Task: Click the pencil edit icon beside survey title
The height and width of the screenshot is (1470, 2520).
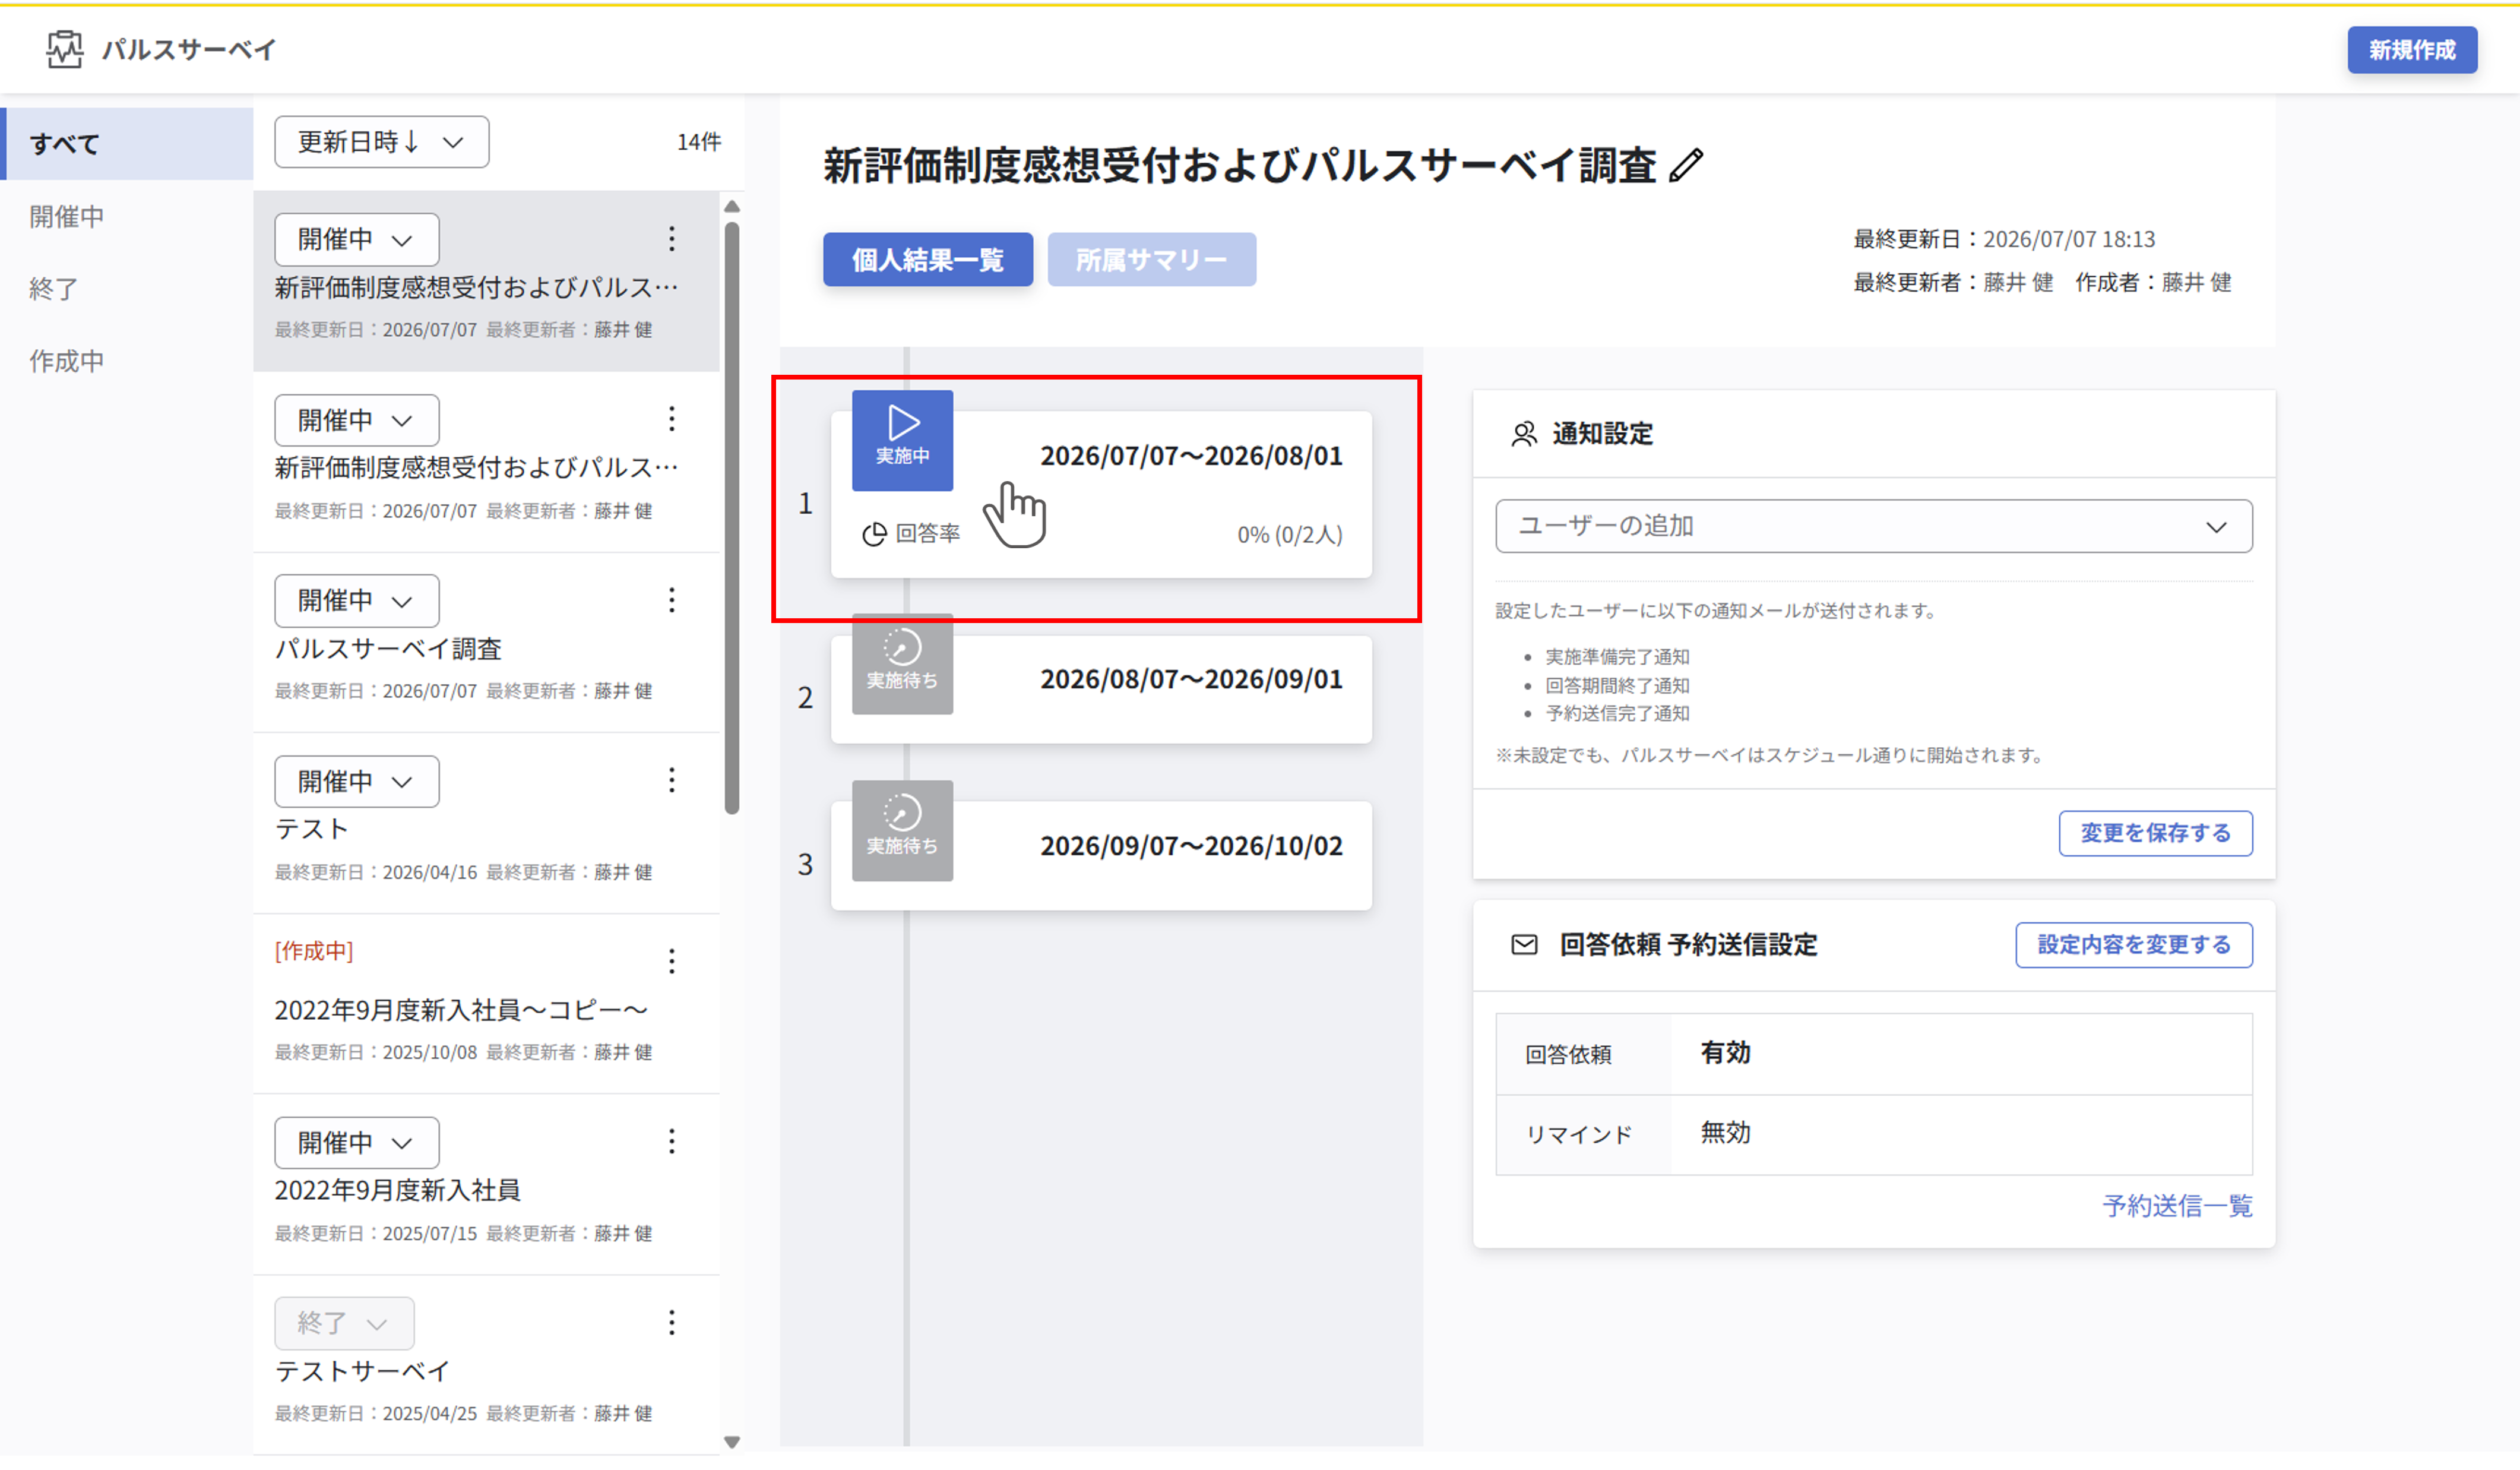Action: pyautogui.click(x=1686, y=165)
